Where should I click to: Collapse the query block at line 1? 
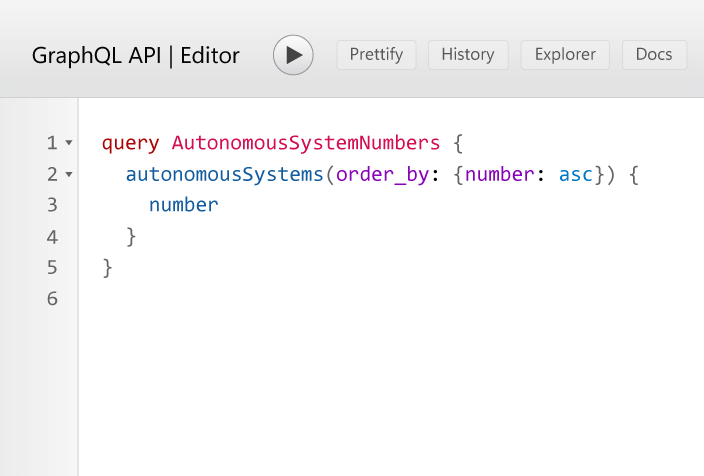click(69, 143)
